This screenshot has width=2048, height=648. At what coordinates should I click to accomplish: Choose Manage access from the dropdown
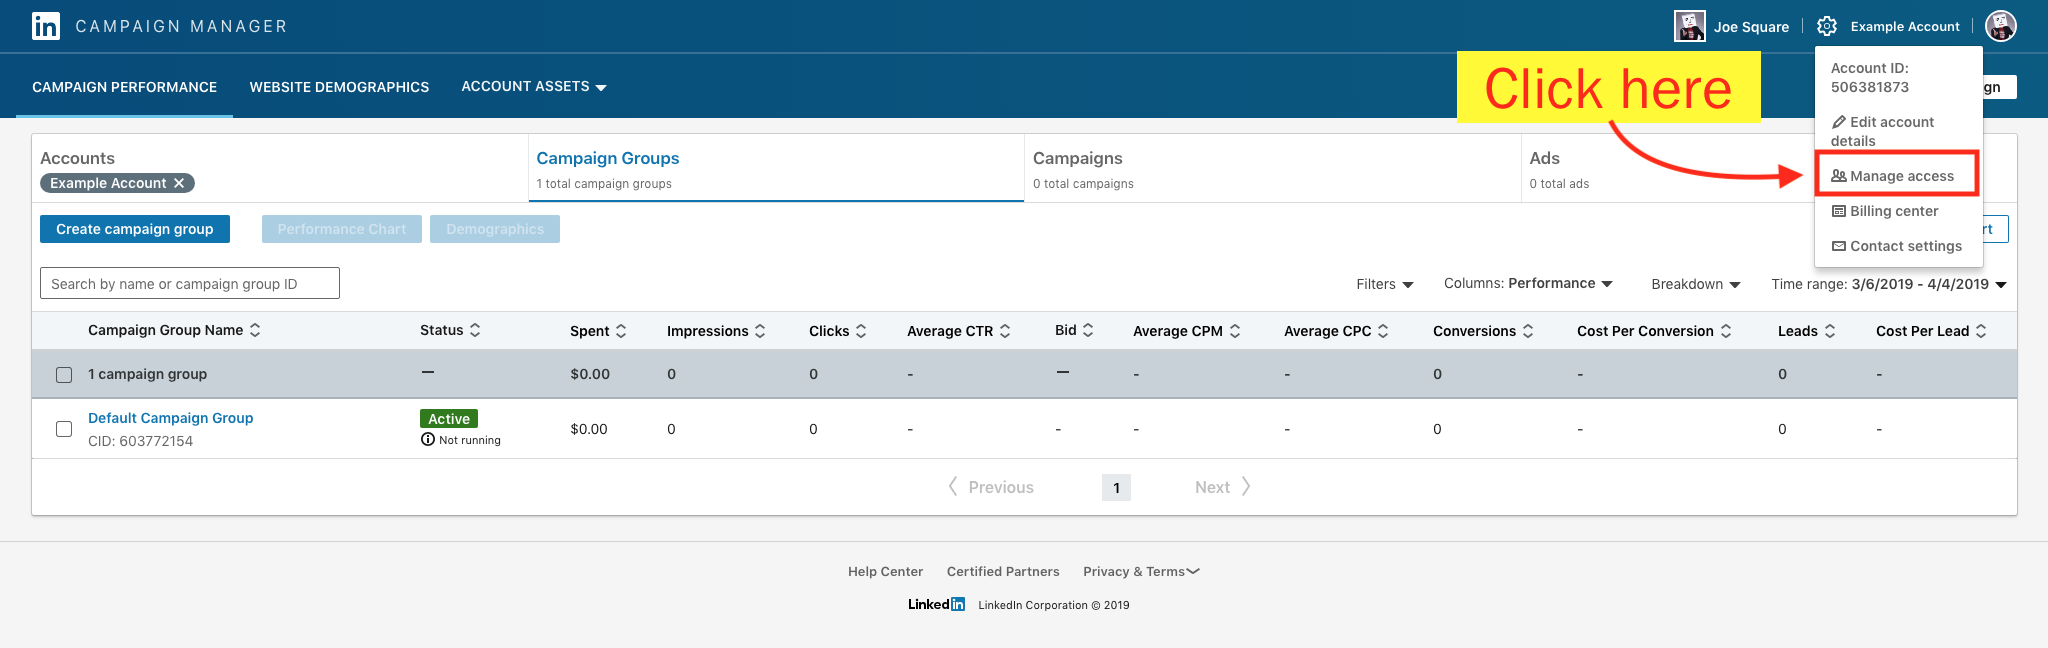pos(1892,176)
